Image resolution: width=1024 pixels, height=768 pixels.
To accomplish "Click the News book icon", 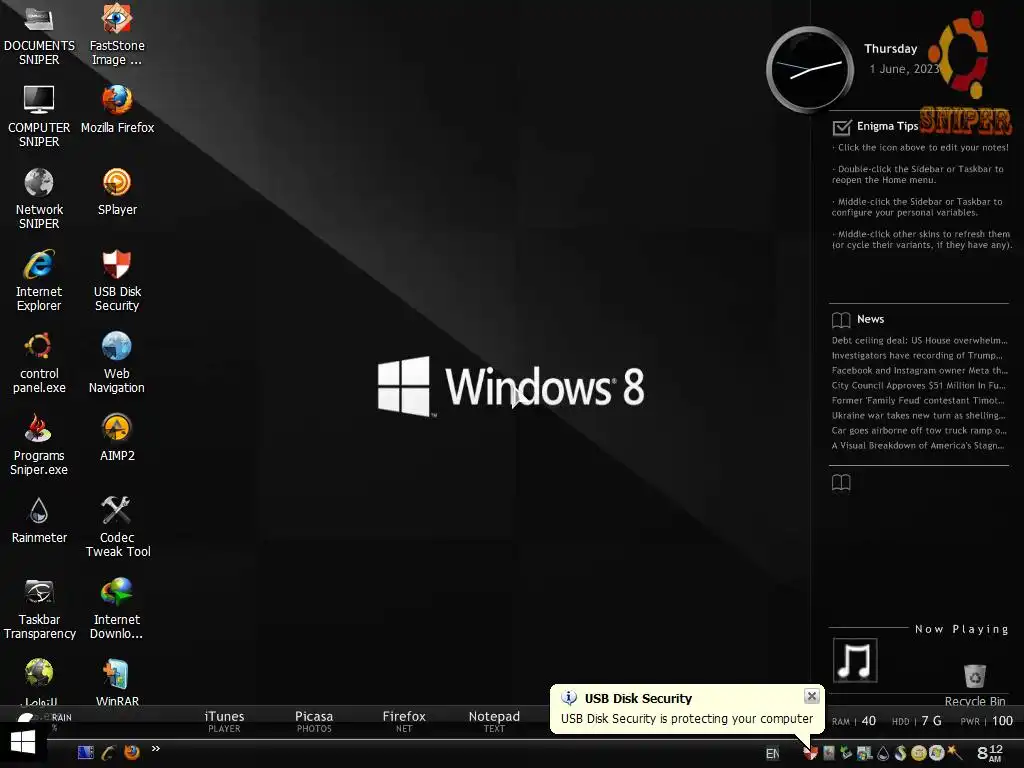I will (841, 319).
